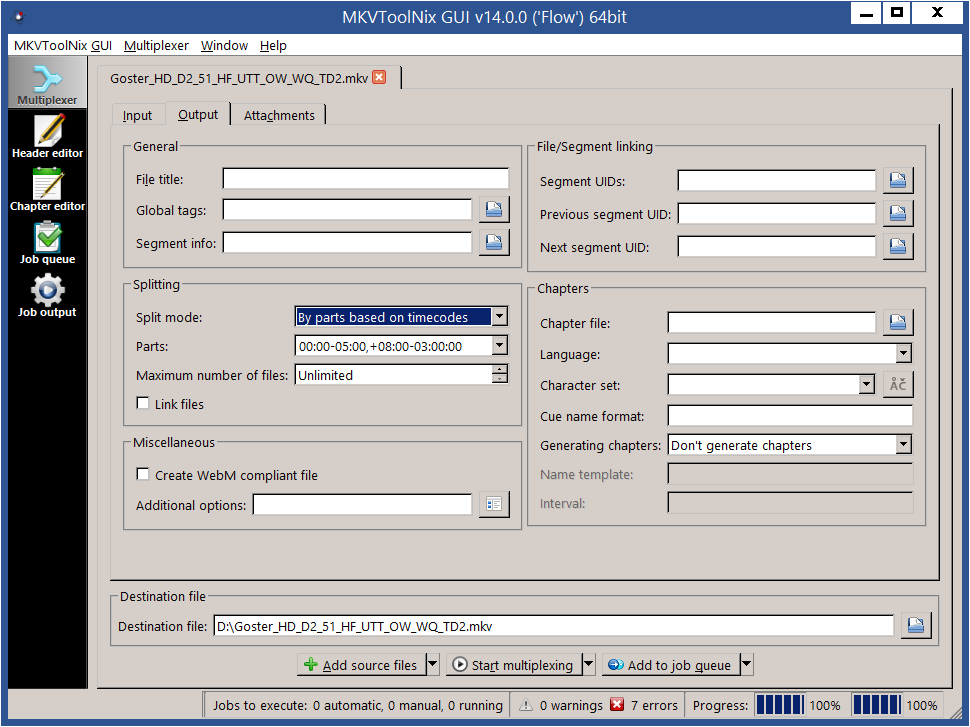Click first progress bar in status bar

[779, 705]
